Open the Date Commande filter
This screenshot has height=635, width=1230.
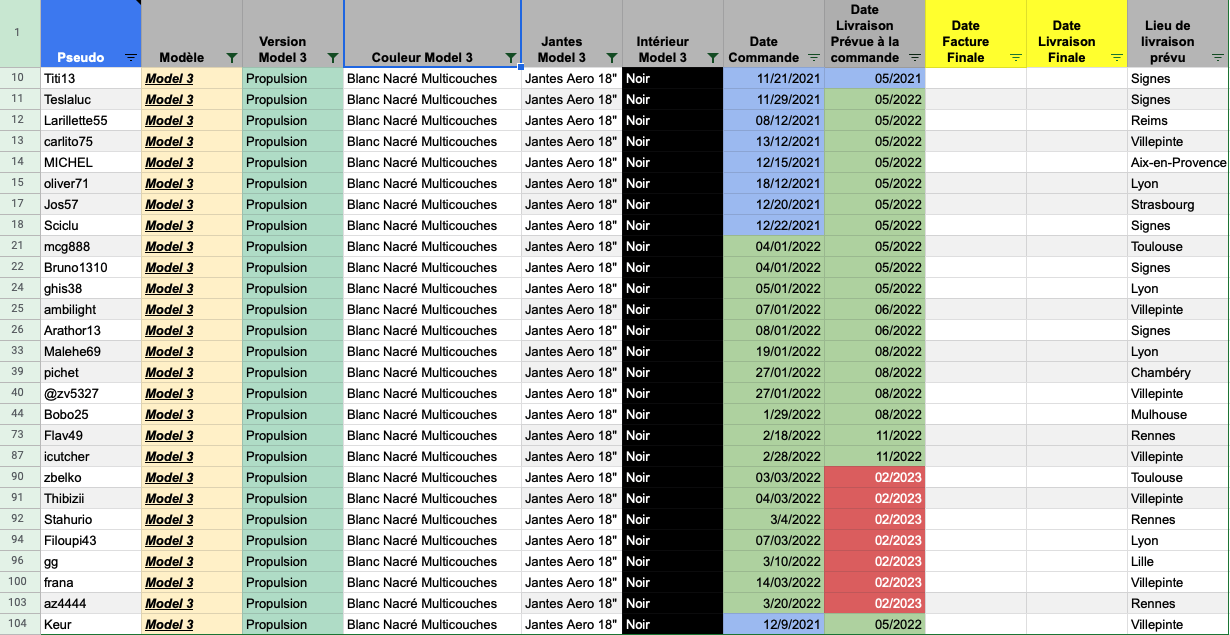coord(813,58)
